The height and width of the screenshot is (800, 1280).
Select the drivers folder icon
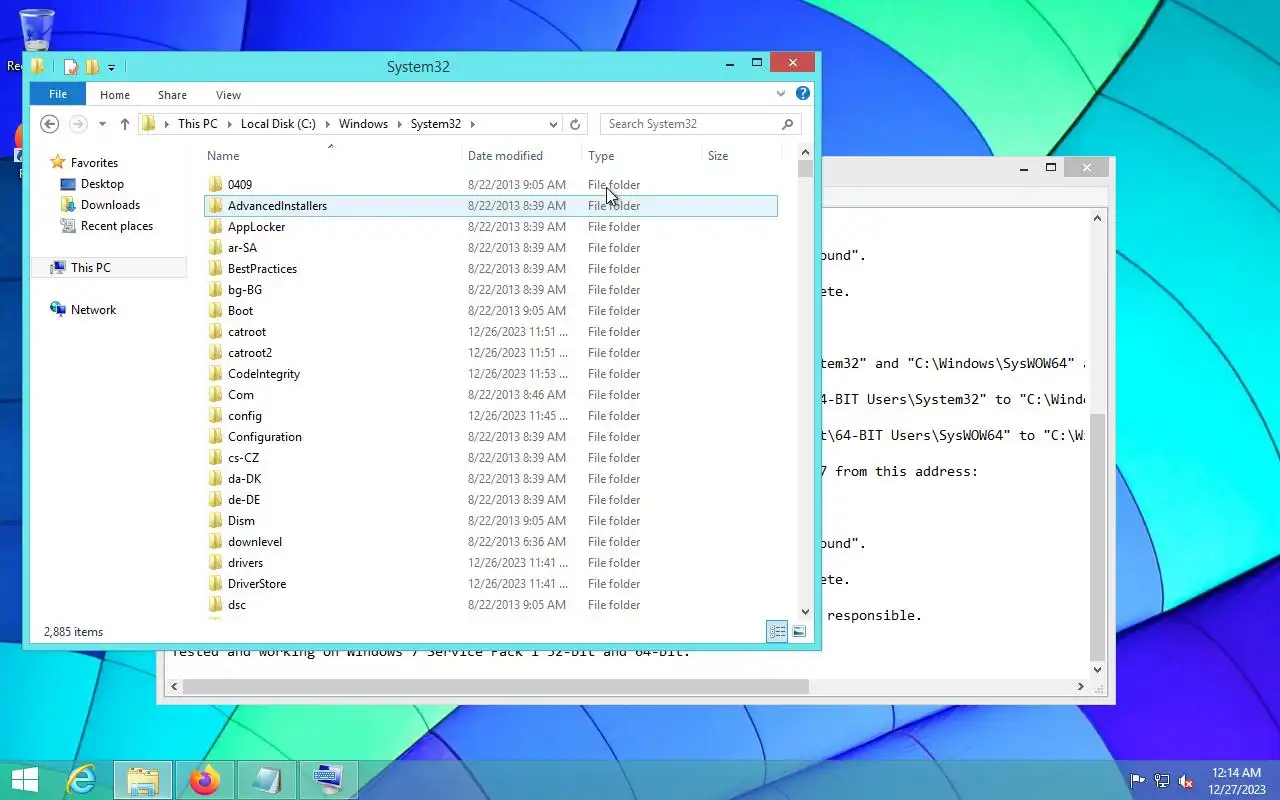pos(215,563)
